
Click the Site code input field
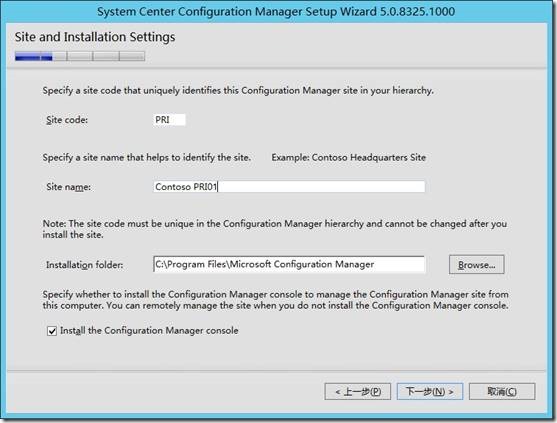pyautogui.click(x=169, y=120)
